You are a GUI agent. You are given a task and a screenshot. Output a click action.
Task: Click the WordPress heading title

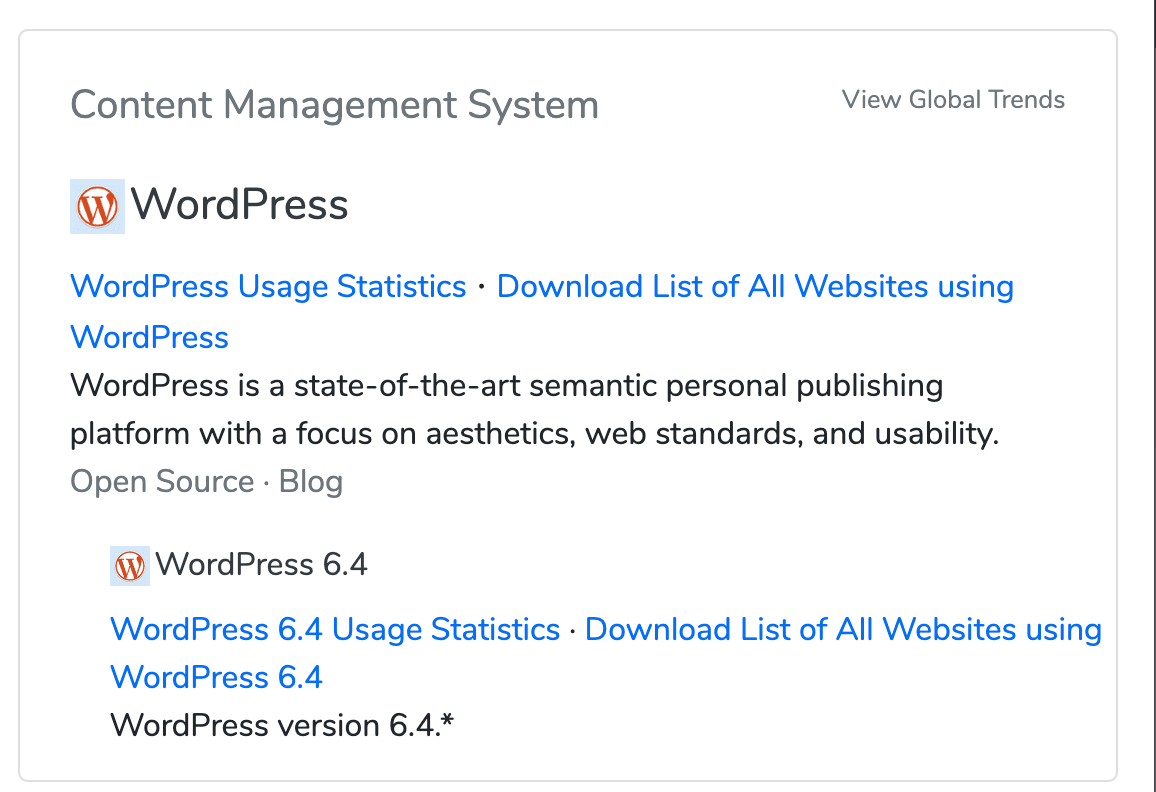(x=239, y=204)
